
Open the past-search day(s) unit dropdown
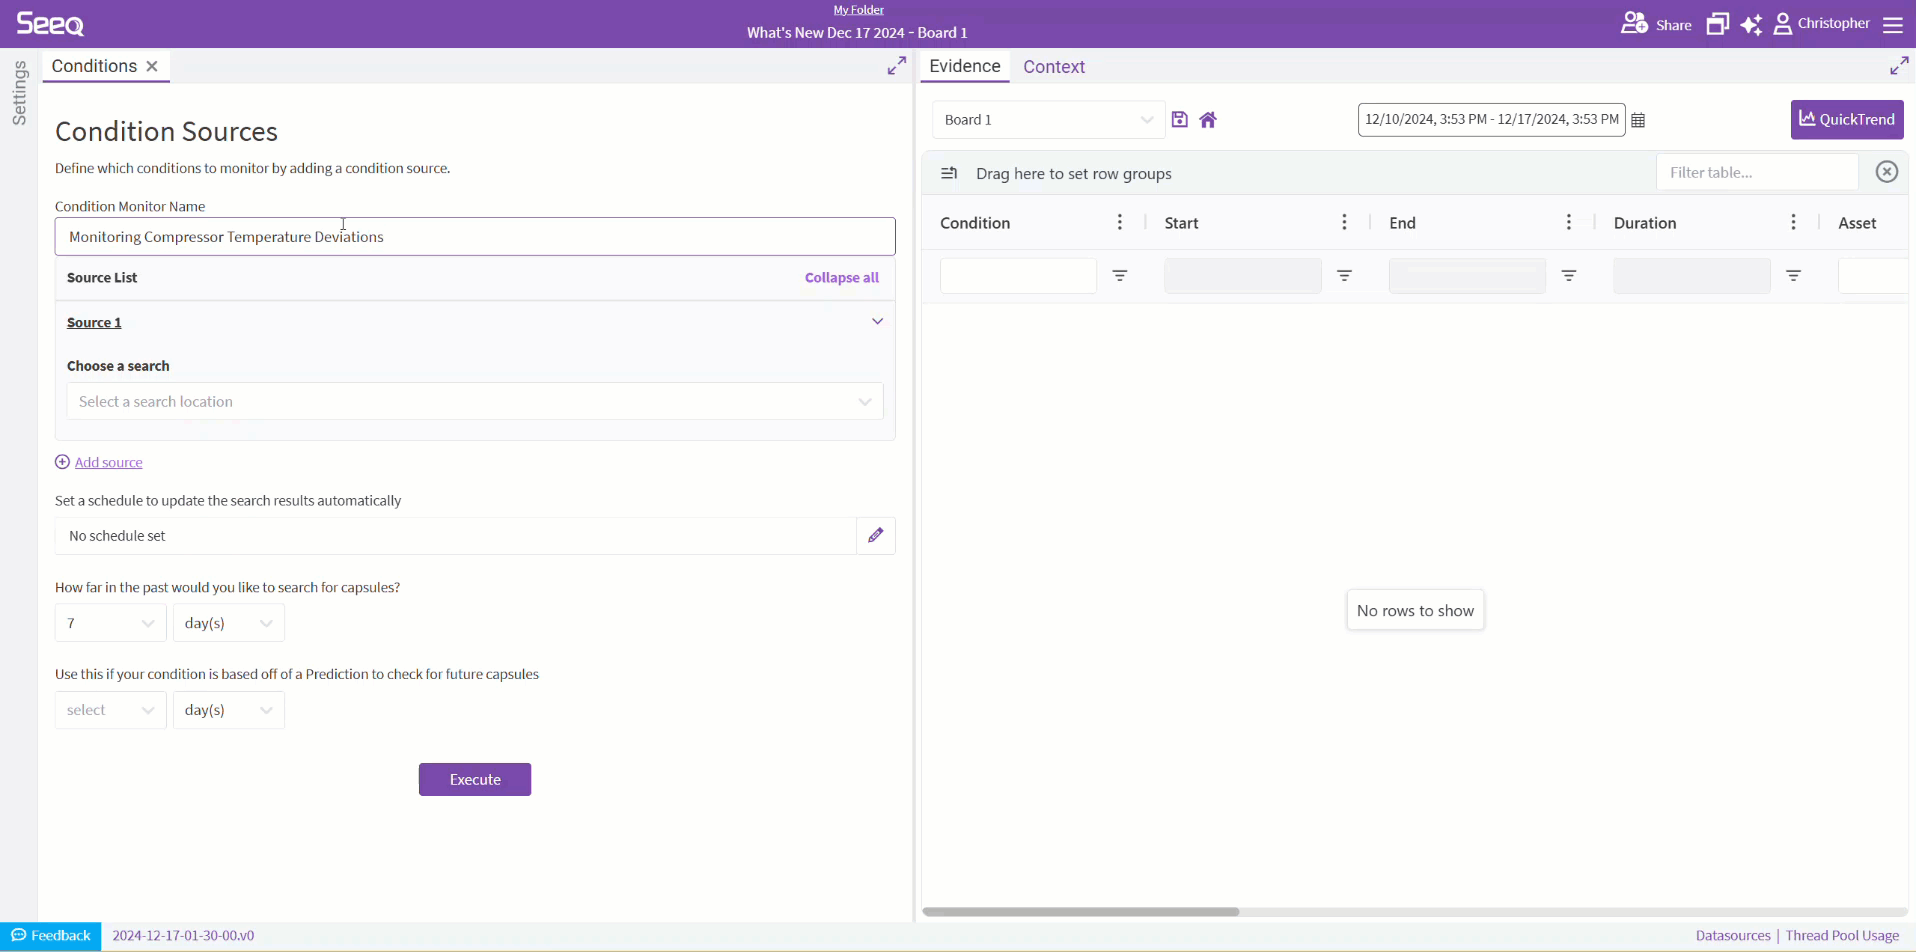click(x=228, y=624)
